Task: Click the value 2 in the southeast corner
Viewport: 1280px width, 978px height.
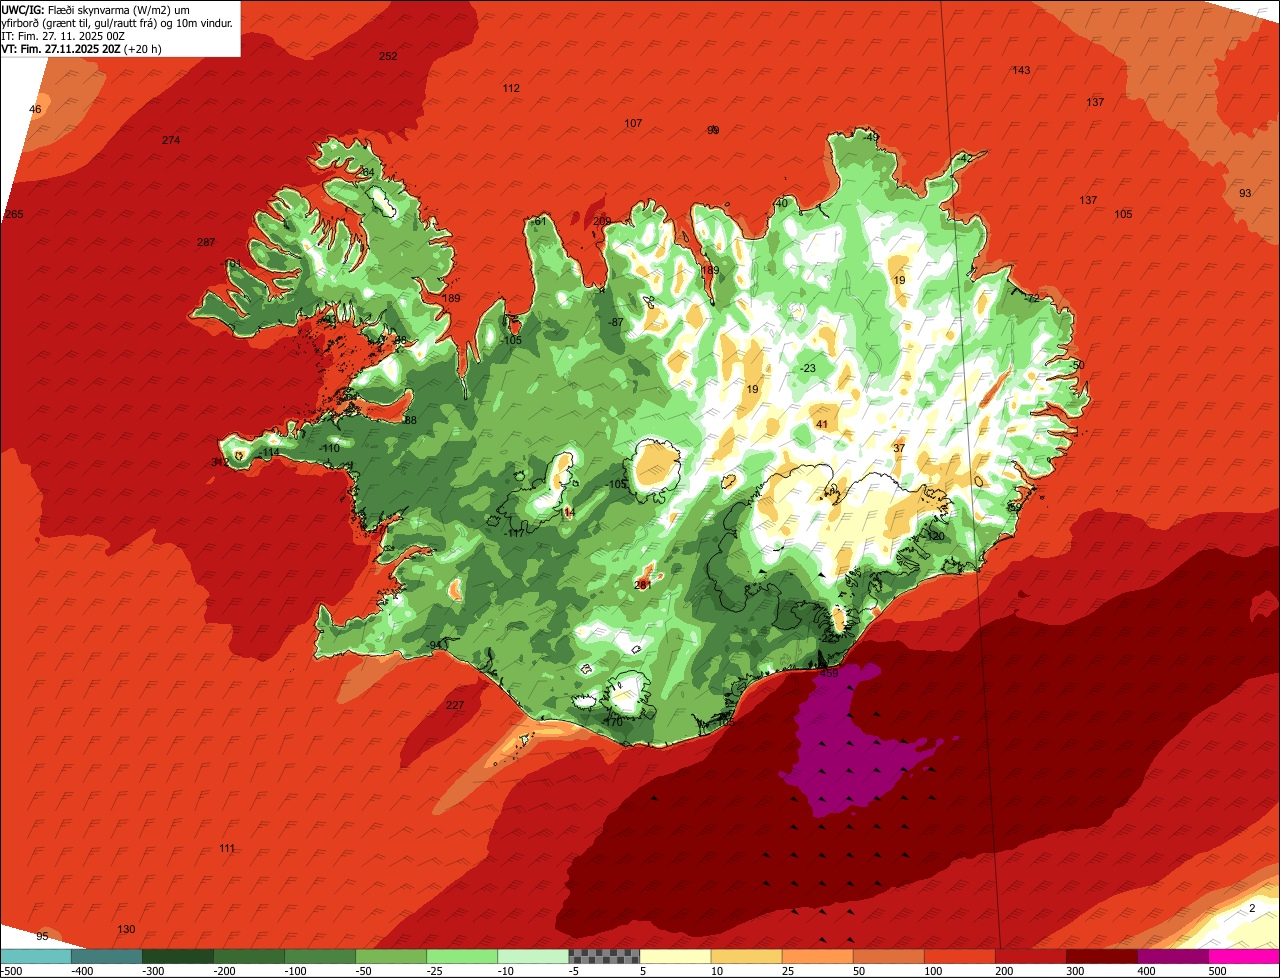Action: 1251,908
